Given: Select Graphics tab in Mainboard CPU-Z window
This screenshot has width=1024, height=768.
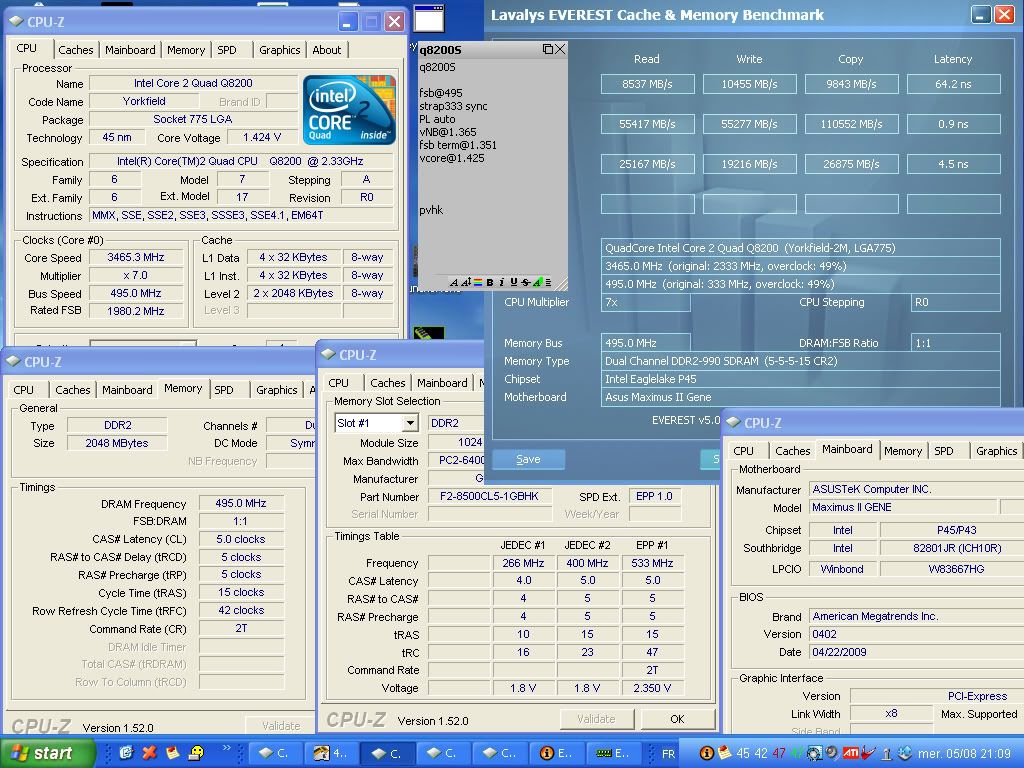Looking at the screenshot, I should point(996,451).
